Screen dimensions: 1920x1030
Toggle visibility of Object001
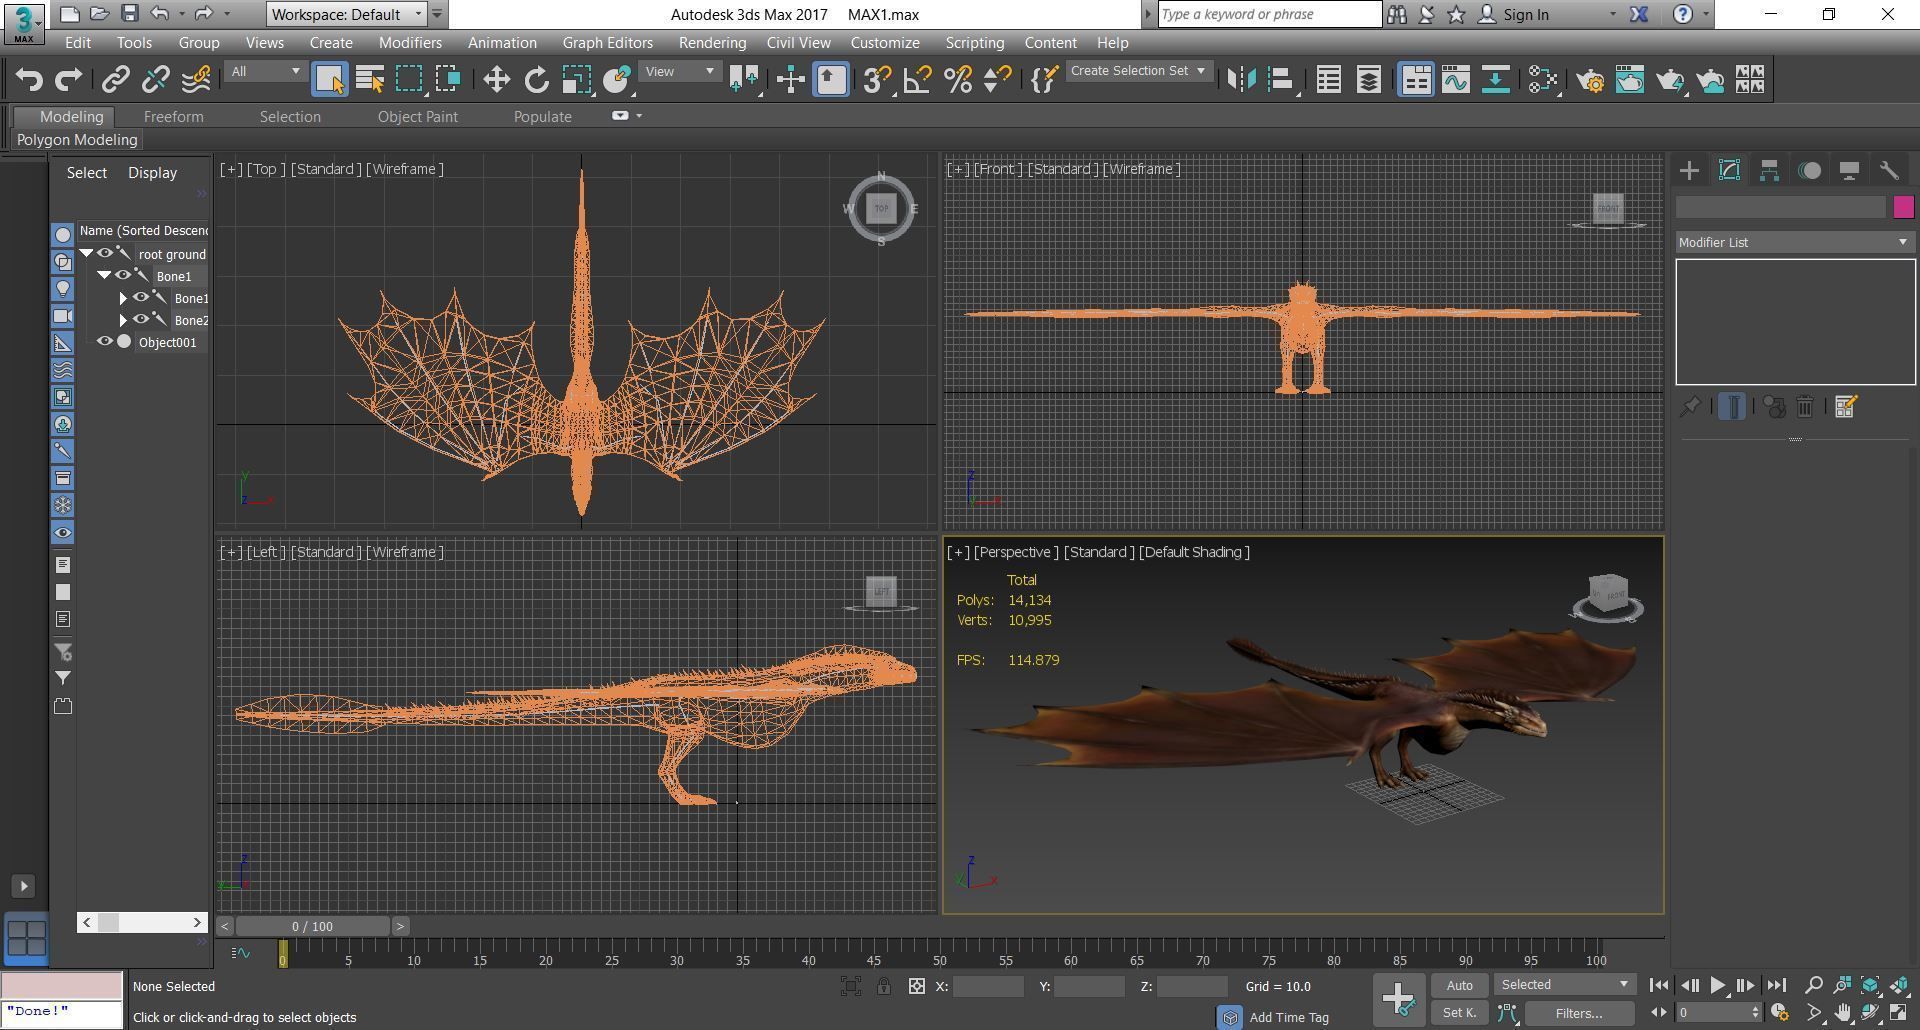[104, 342]
